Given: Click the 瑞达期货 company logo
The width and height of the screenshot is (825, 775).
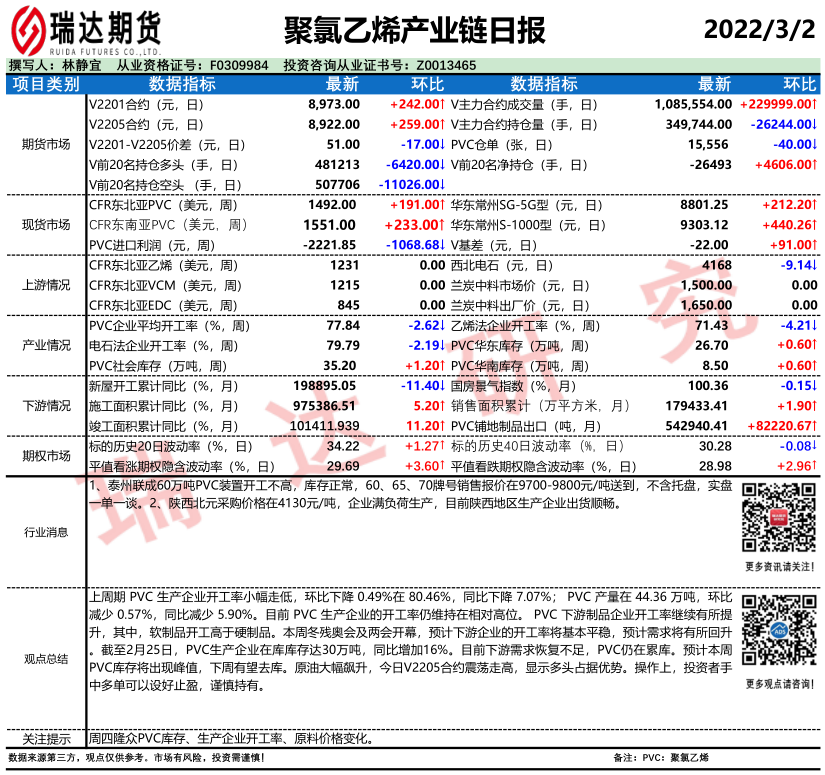Looking at the screenshot, I should [x=85, y=28].
